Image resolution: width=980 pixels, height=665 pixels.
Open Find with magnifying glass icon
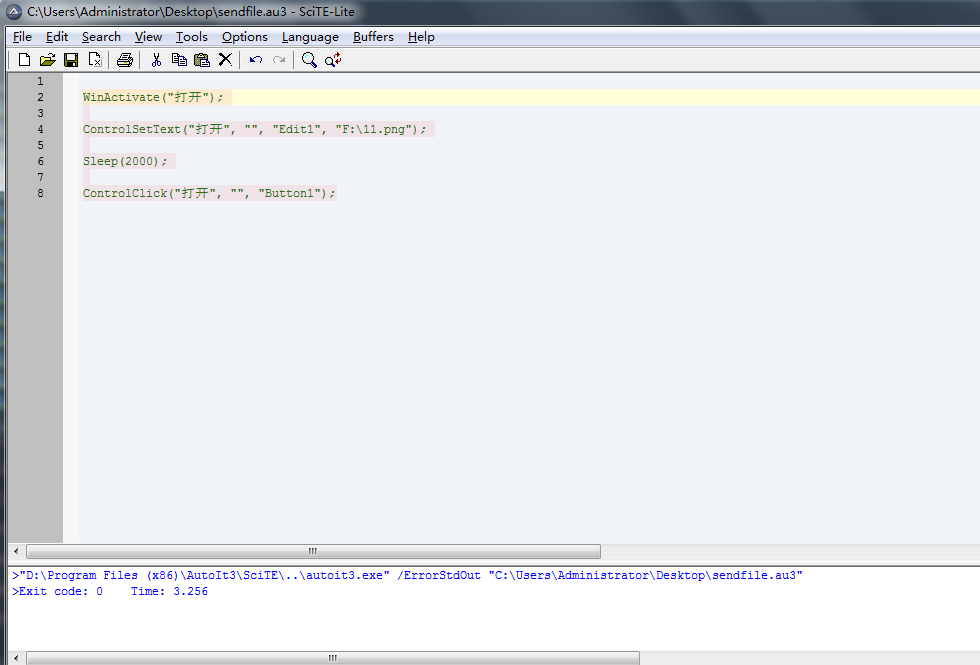pyautogui.click(x=309, y=60)
